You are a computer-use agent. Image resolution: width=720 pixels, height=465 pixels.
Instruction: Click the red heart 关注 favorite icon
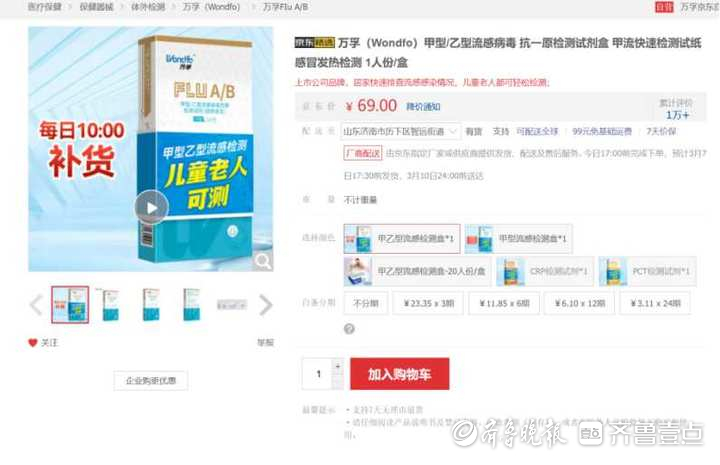click(x=33, y=342)
